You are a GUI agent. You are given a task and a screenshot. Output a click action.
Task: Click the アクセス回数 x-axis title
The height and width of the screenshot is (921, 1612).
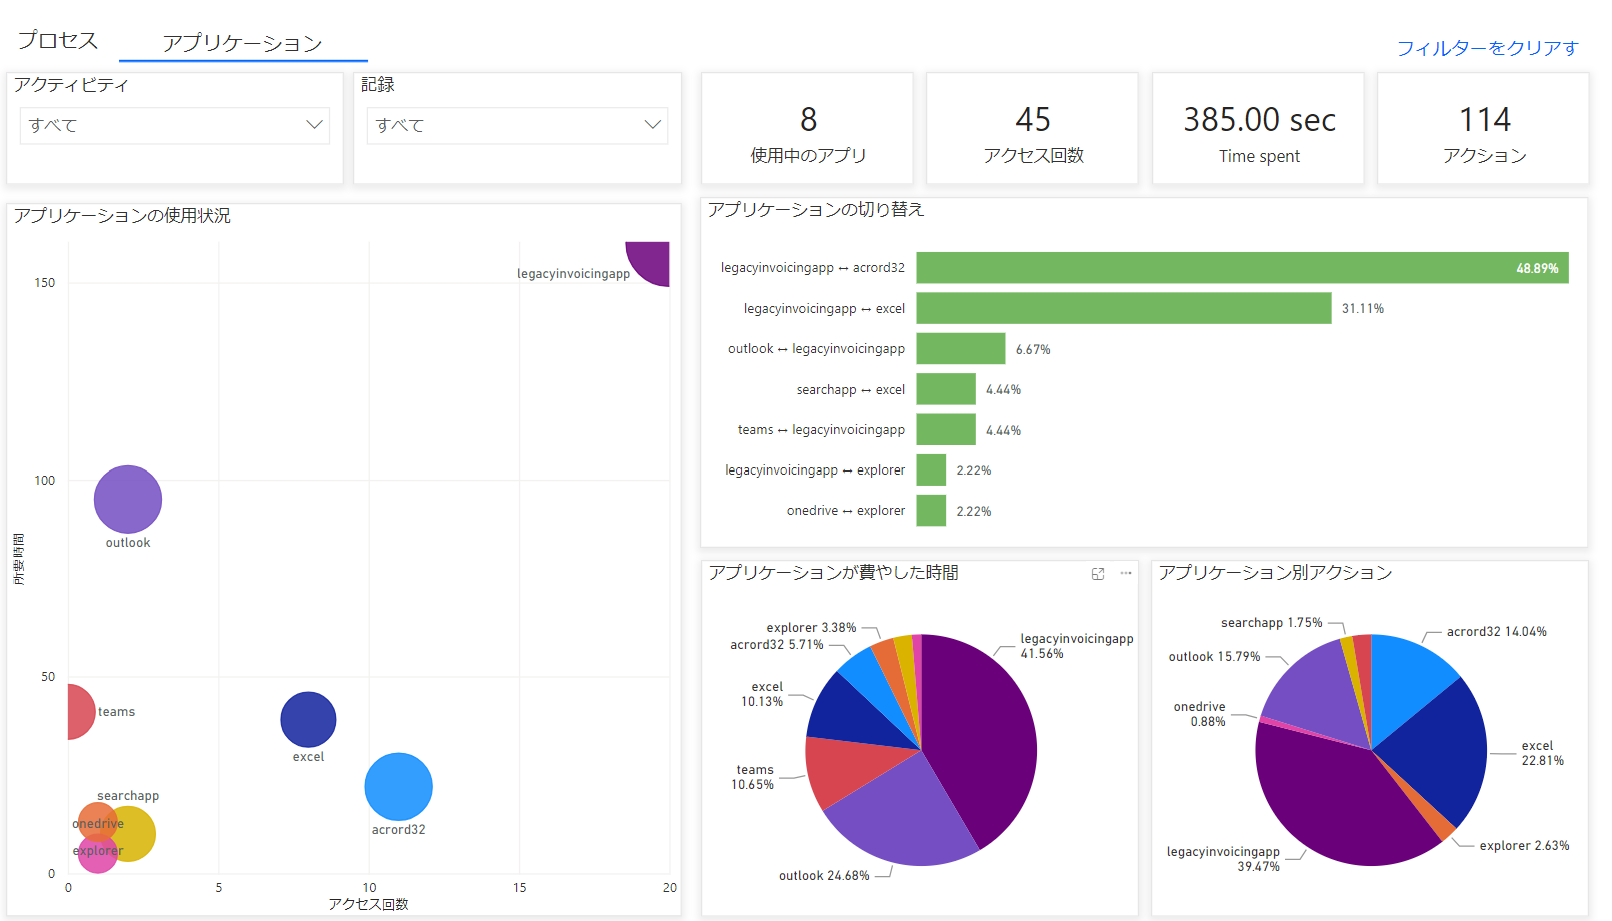click(368, 904)
